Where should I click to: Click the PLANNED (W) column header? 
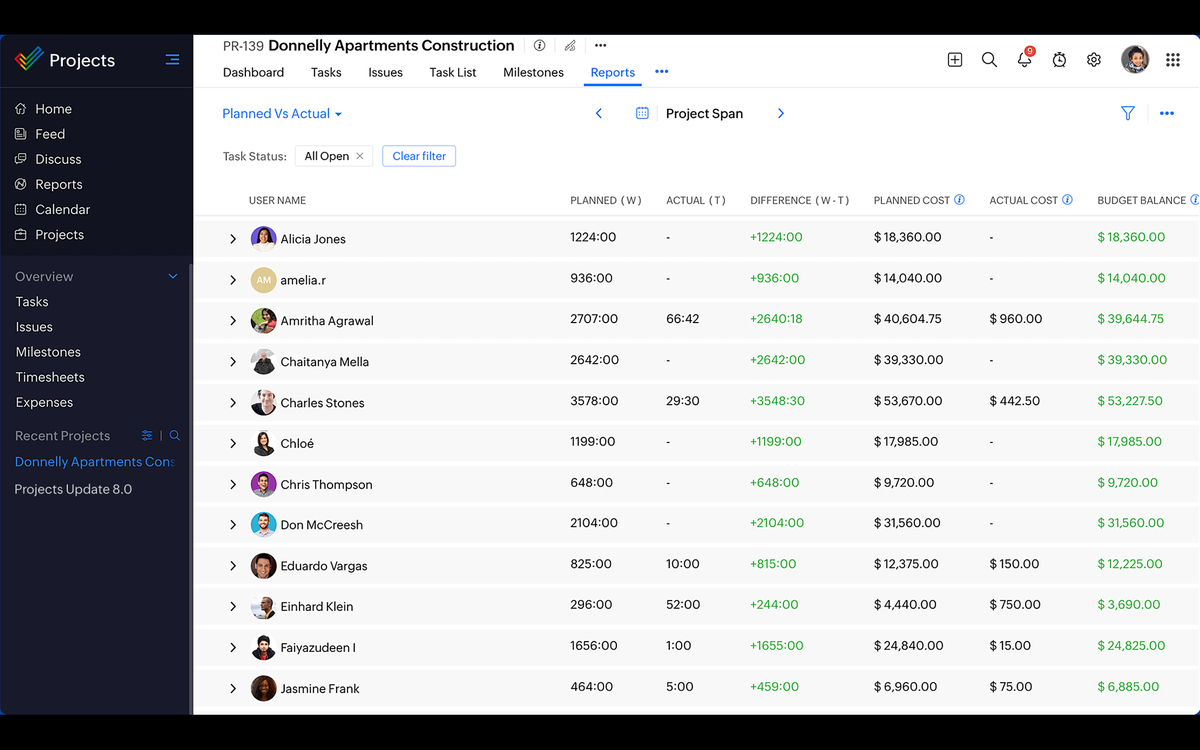[x=606, y=200]
